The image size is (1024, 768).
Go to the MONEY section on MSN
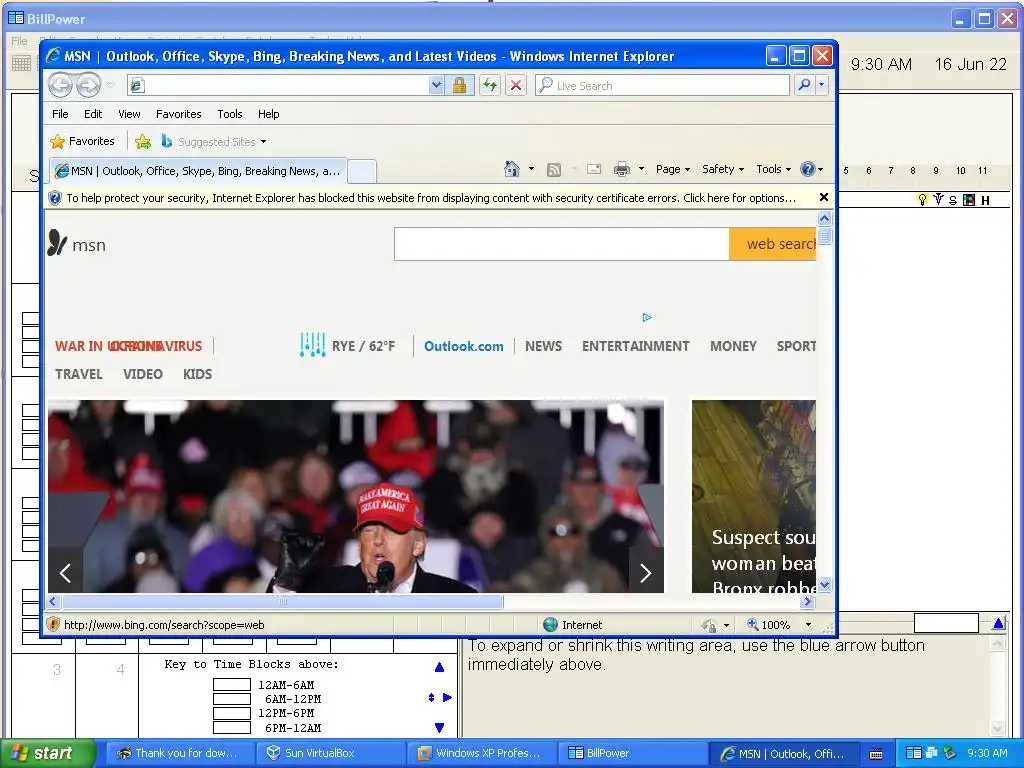(733, 346)
